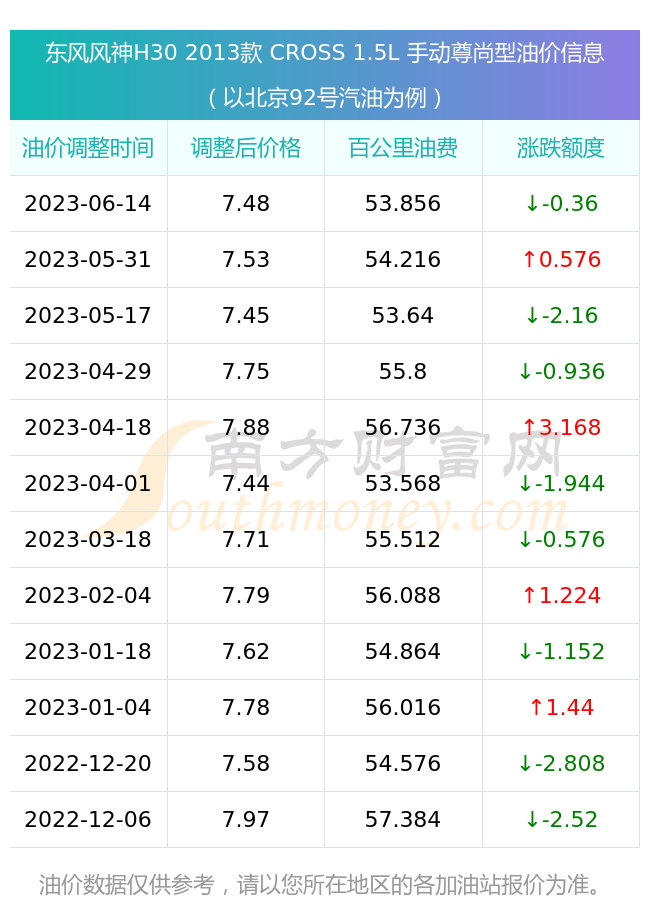Click the -2.16 decrease indicator
The width and height of the screenshot is (650, 911).
[561, 315]
